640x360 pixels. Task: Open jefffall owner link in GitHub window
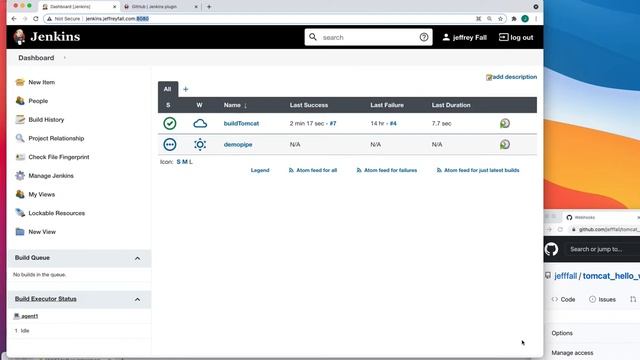coord(565,276)
